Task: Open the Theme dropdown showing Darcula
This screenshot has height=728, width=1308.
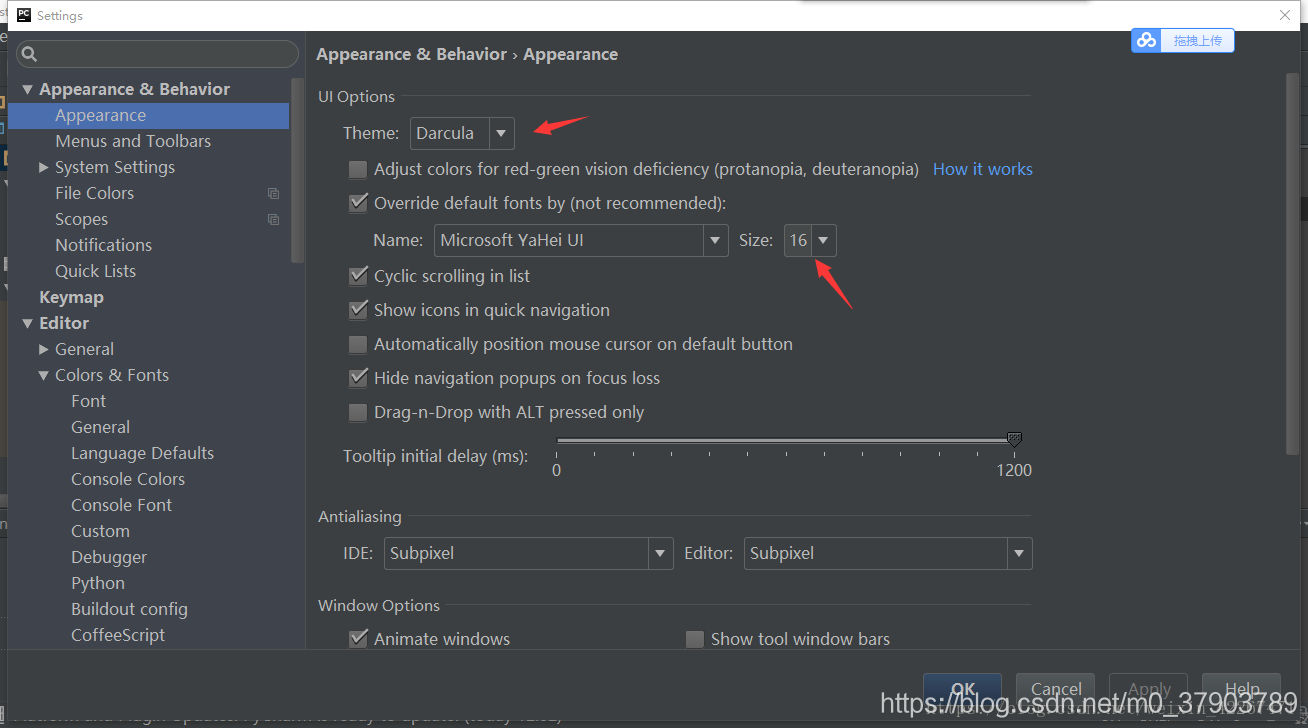Action: (462, 133)
